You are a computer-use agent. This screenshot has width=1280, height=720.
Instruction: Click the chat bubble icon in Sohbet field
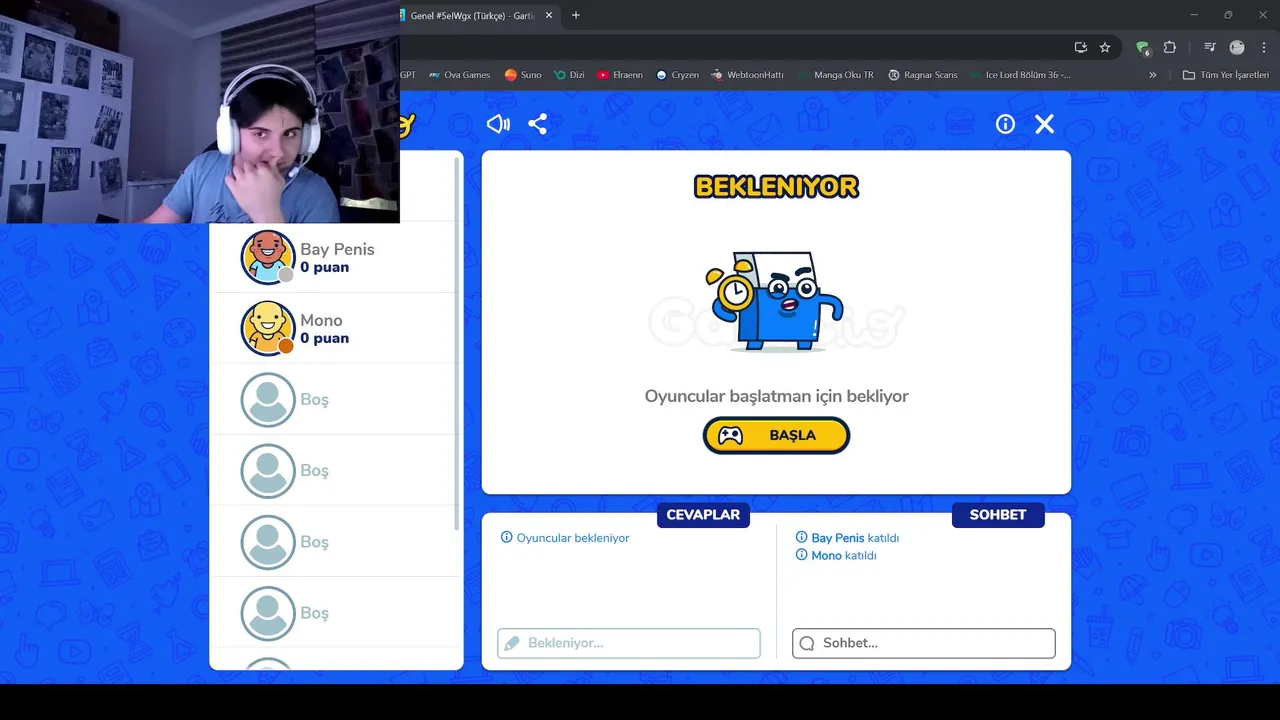(x=807, y=643)
